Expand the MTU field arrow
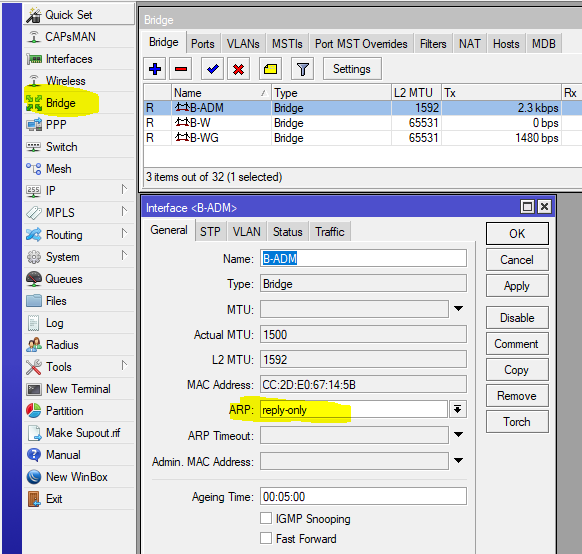 tap(458, 309)
